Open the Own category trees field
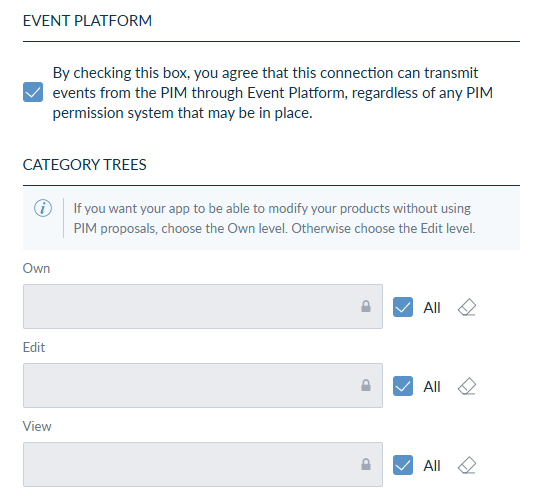Image resolution: width=546 pixels, height=495 pixels. pyautogui.click(x=203, y=306)
